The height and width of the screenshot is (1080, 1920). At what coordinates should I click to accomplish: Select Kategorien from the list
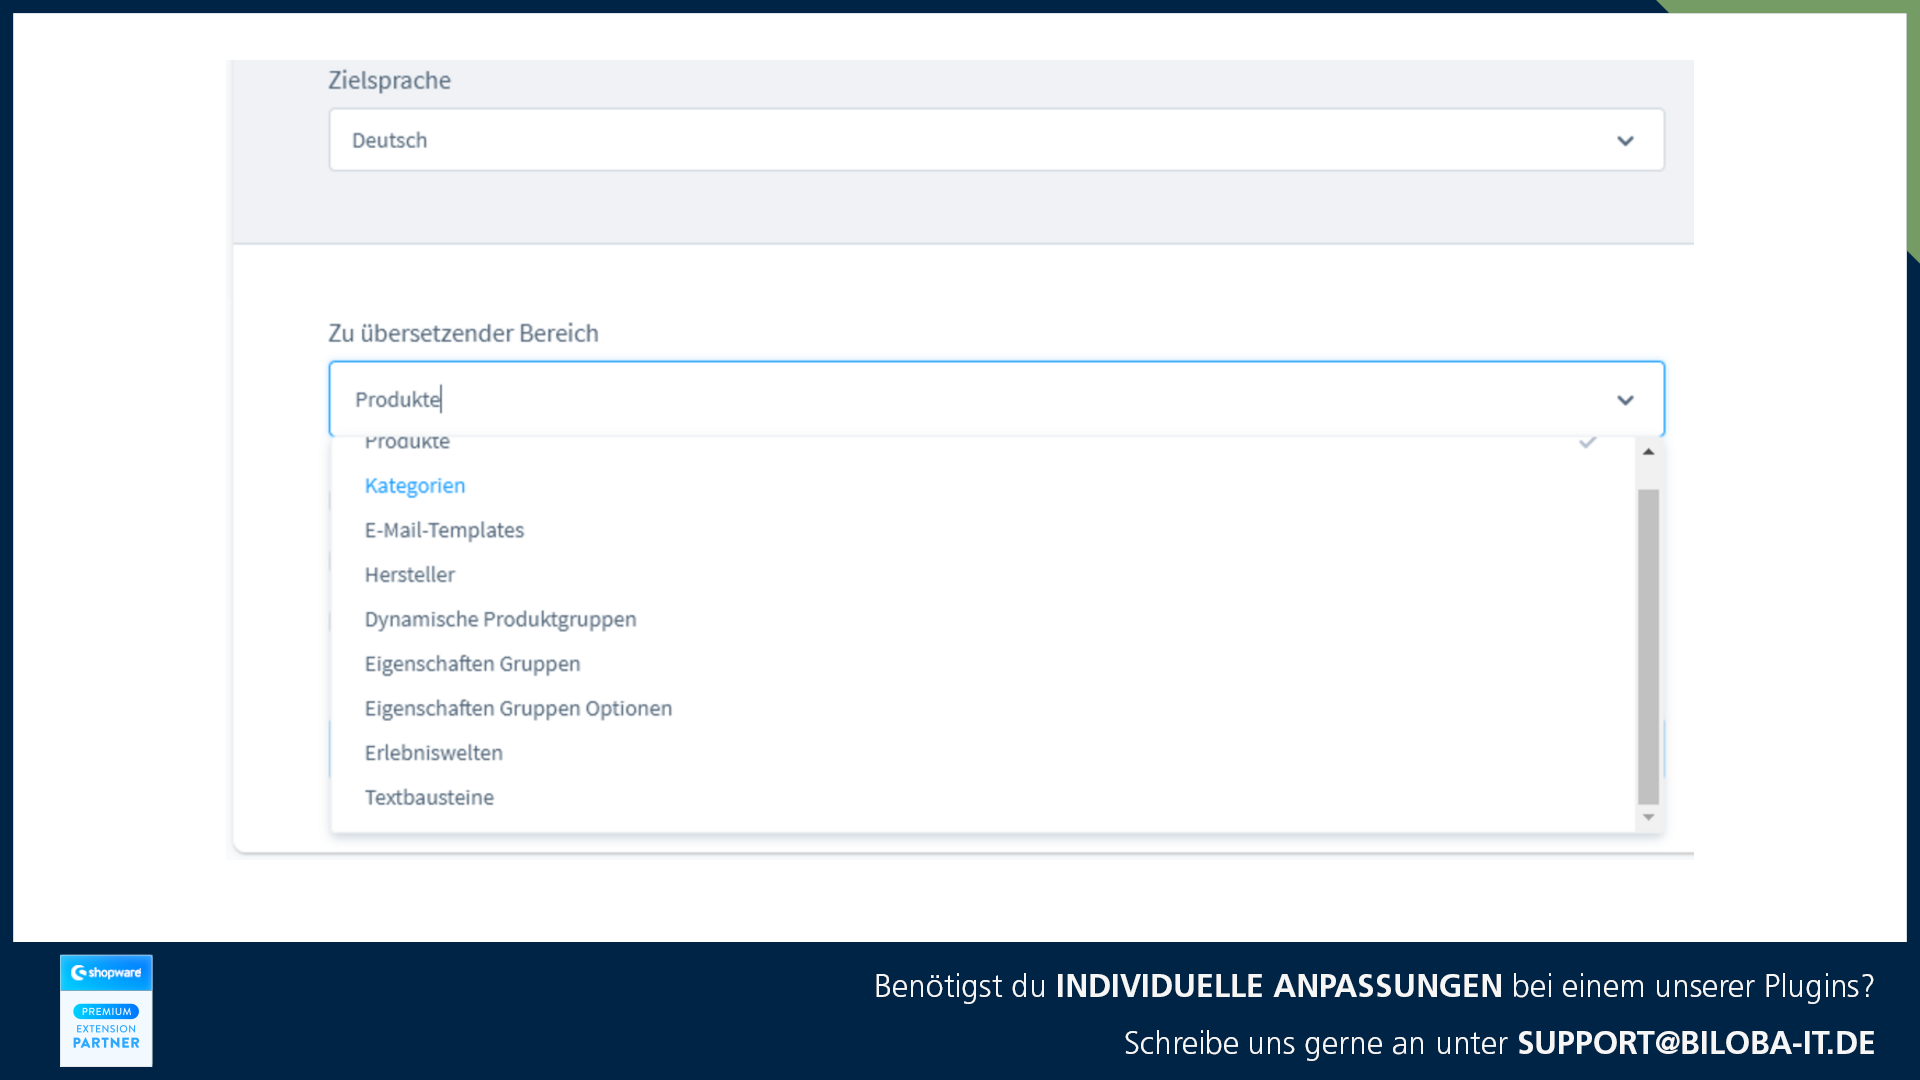click(414, 484)
